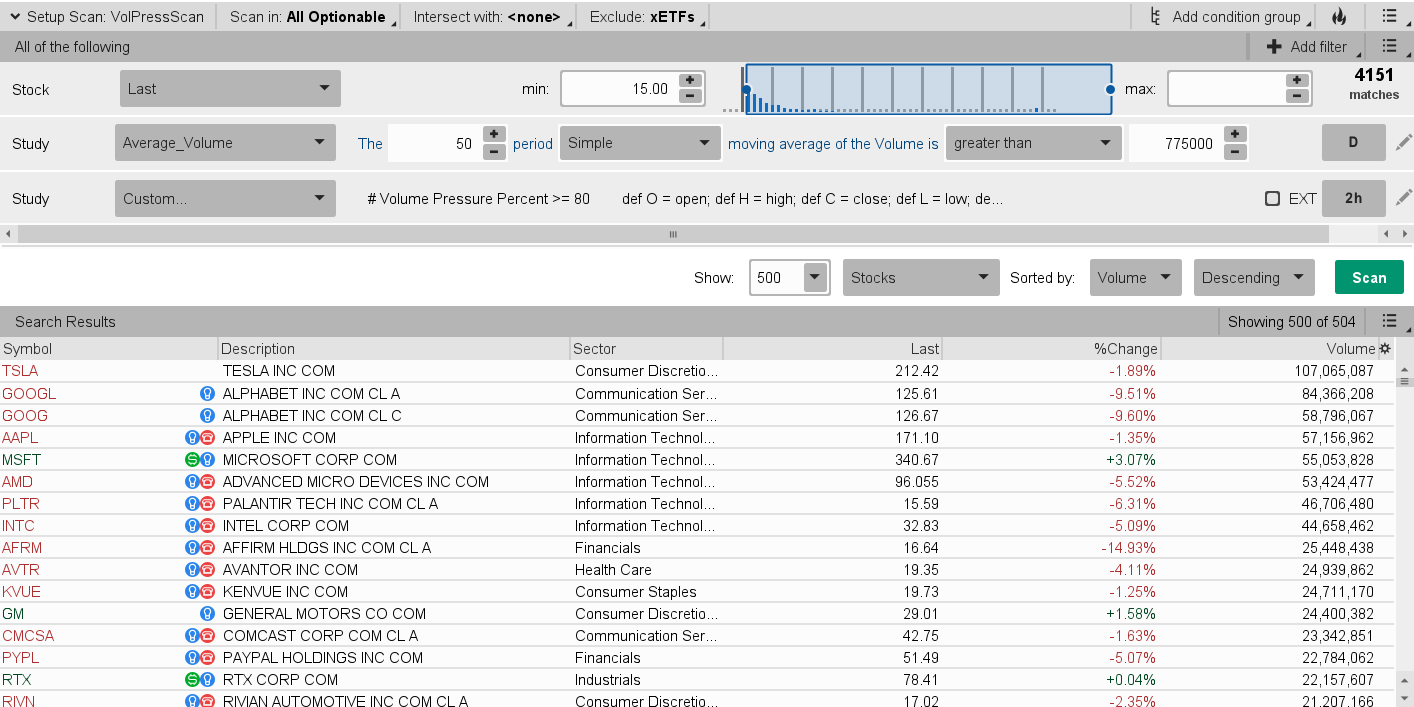
Task: Open the list menu right of Add filter
Action: pyautogui.click(x=1389, y=46)
